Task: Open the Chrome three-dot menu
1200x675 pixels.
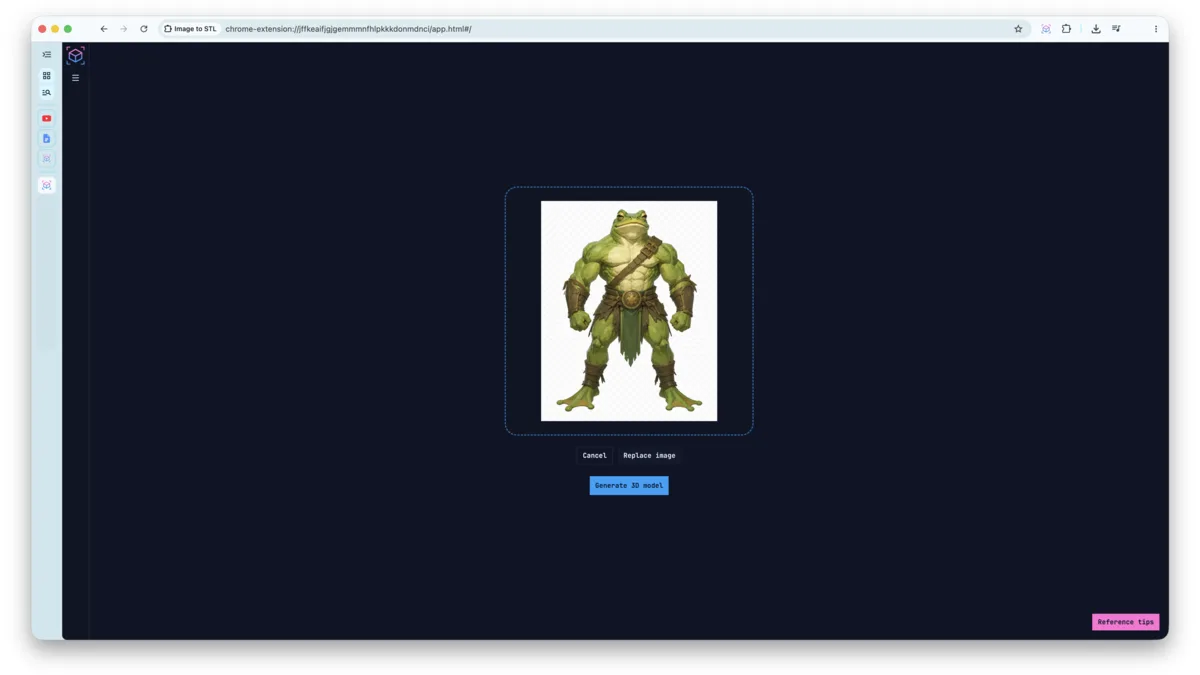Action: [1155, 29]
